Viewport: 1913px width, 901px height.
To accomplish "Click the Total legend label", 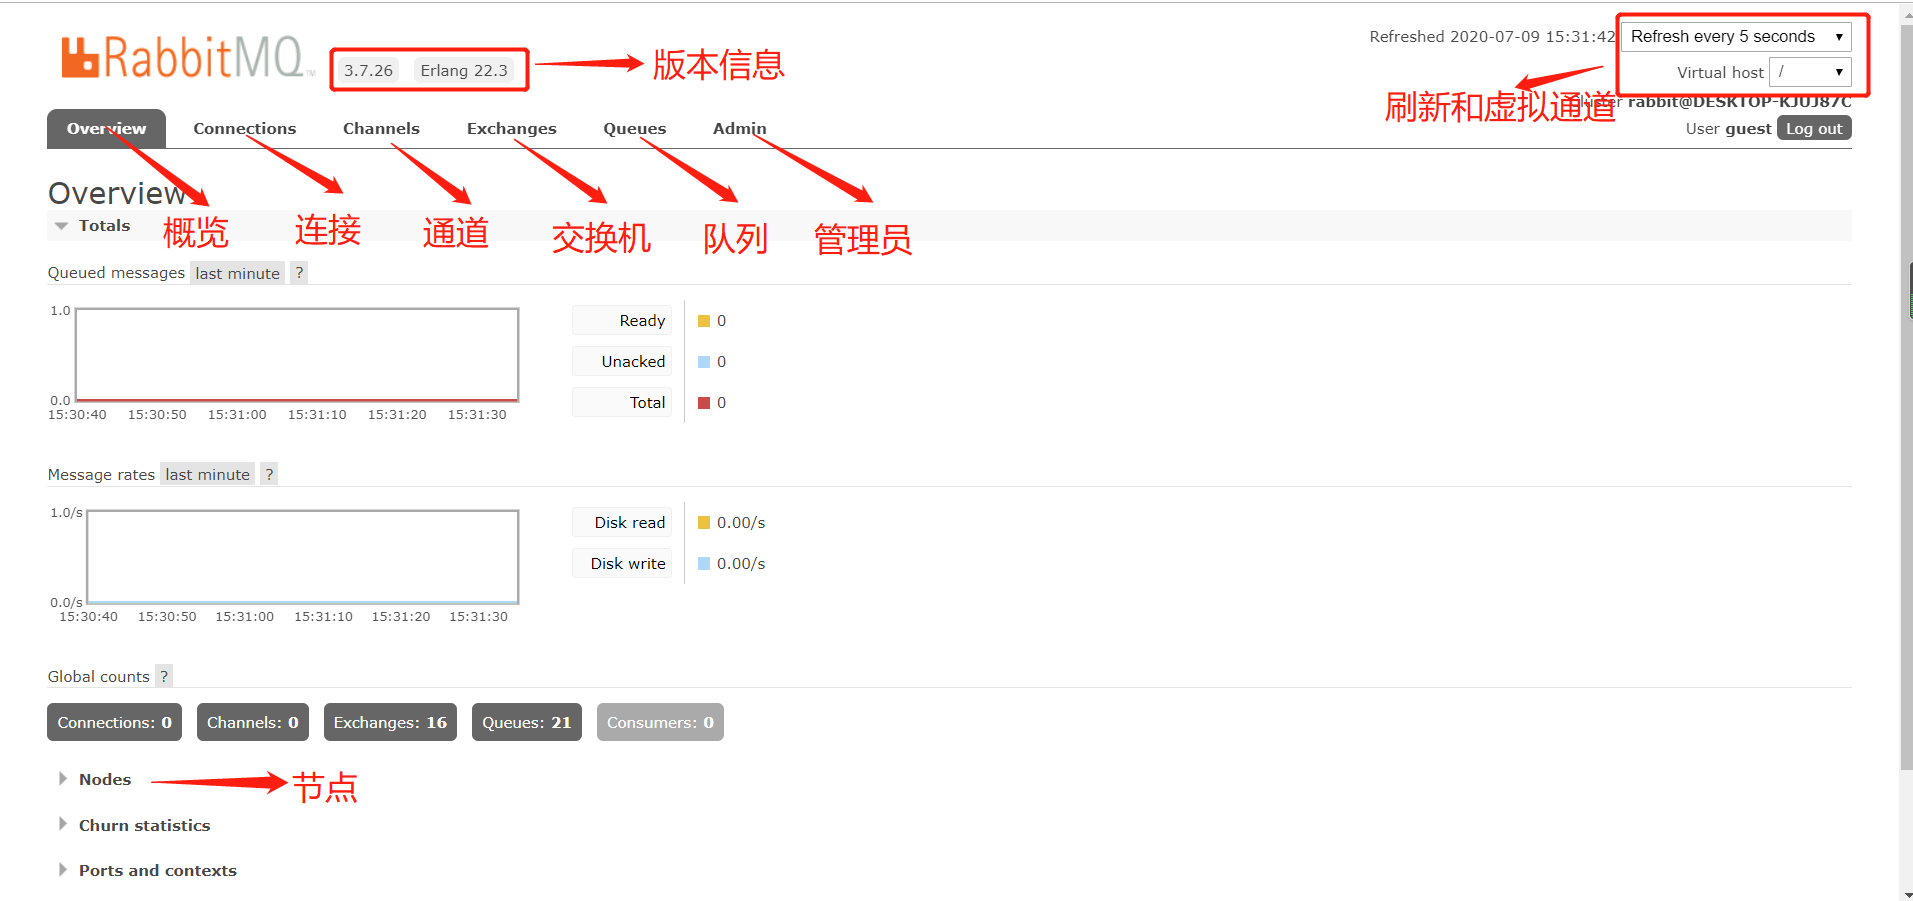I will tap(622, 403).
